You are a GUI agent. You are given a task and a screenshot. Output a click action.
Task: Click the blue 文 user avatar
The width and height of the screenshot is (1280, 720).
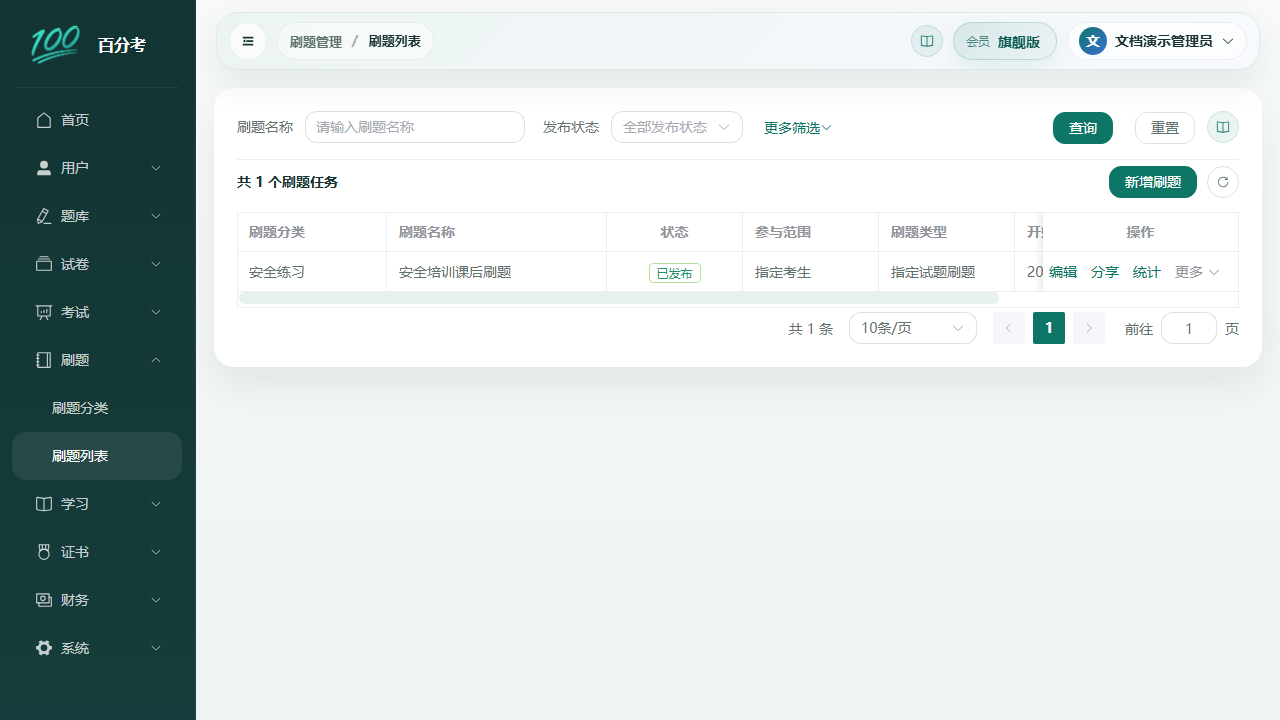pyautogui.click(x=1093, y=41)
